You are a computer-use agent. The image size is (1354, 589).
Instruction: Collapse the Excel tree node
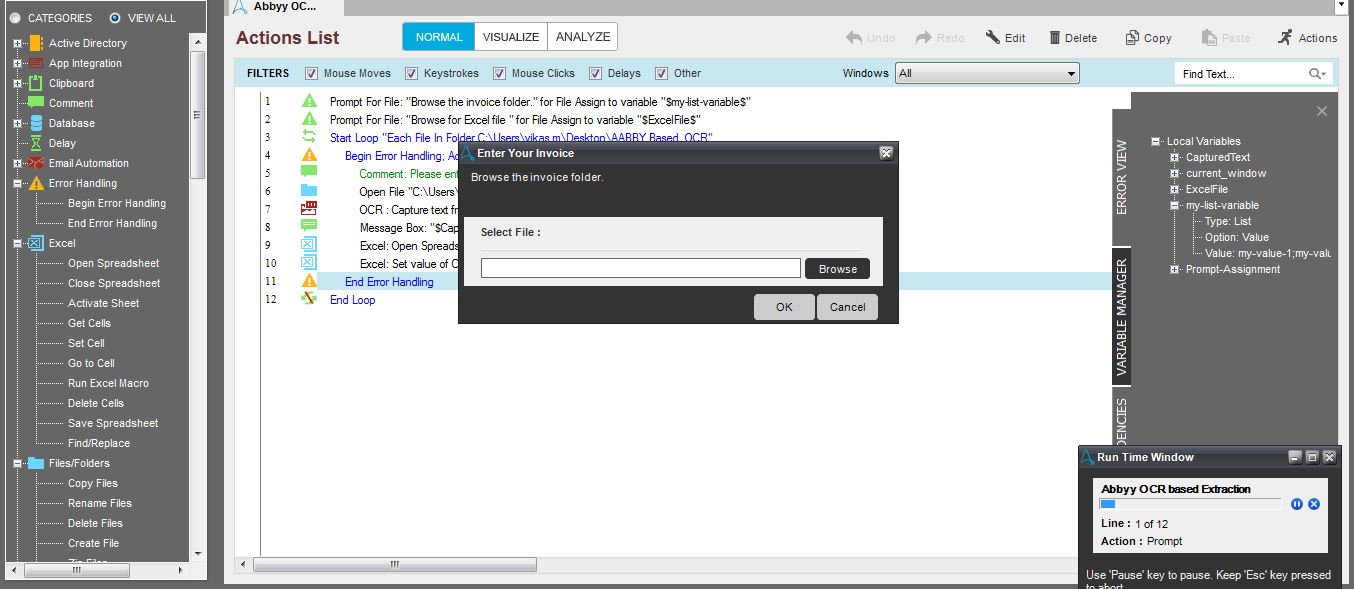(x=17, y=243)
